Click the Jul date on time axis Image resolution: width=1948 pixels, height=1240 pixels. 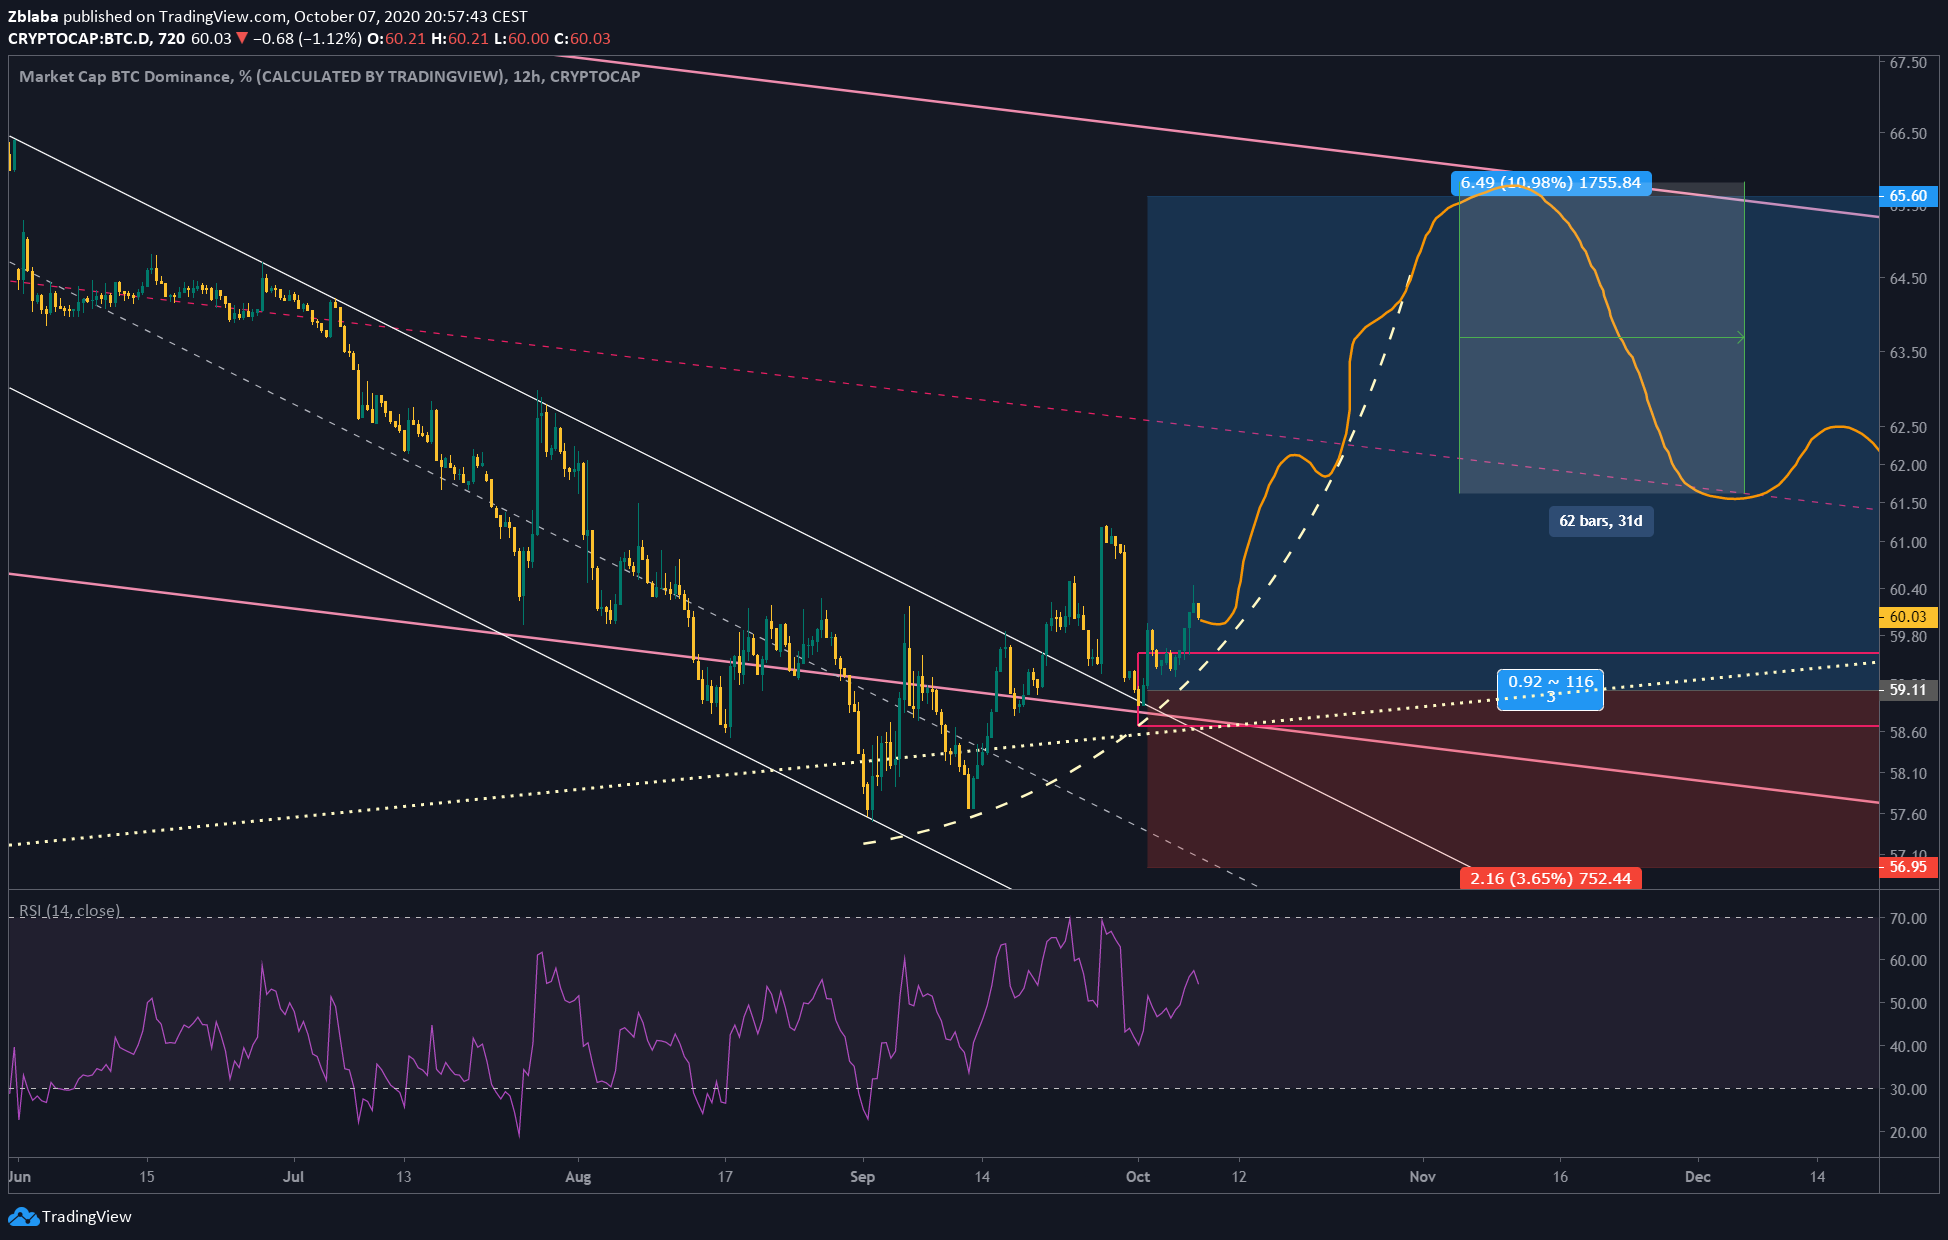pos(293,1177)
